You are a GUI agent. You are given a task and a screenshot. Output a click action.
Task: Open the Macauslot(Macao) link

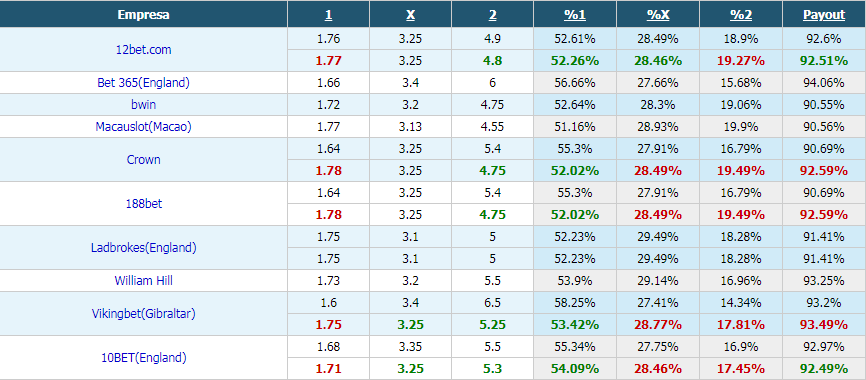pyautogui.click(x=144, y=126)
